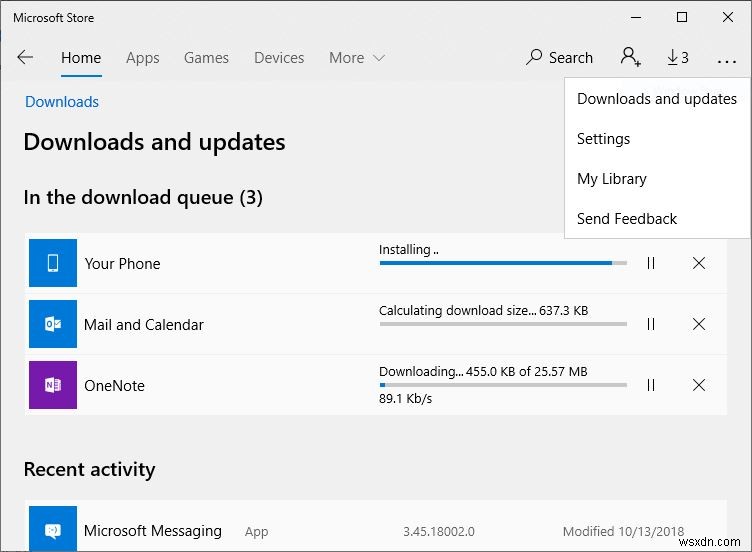Click the Microsoft Messaging app name

(x=153, y=531)
